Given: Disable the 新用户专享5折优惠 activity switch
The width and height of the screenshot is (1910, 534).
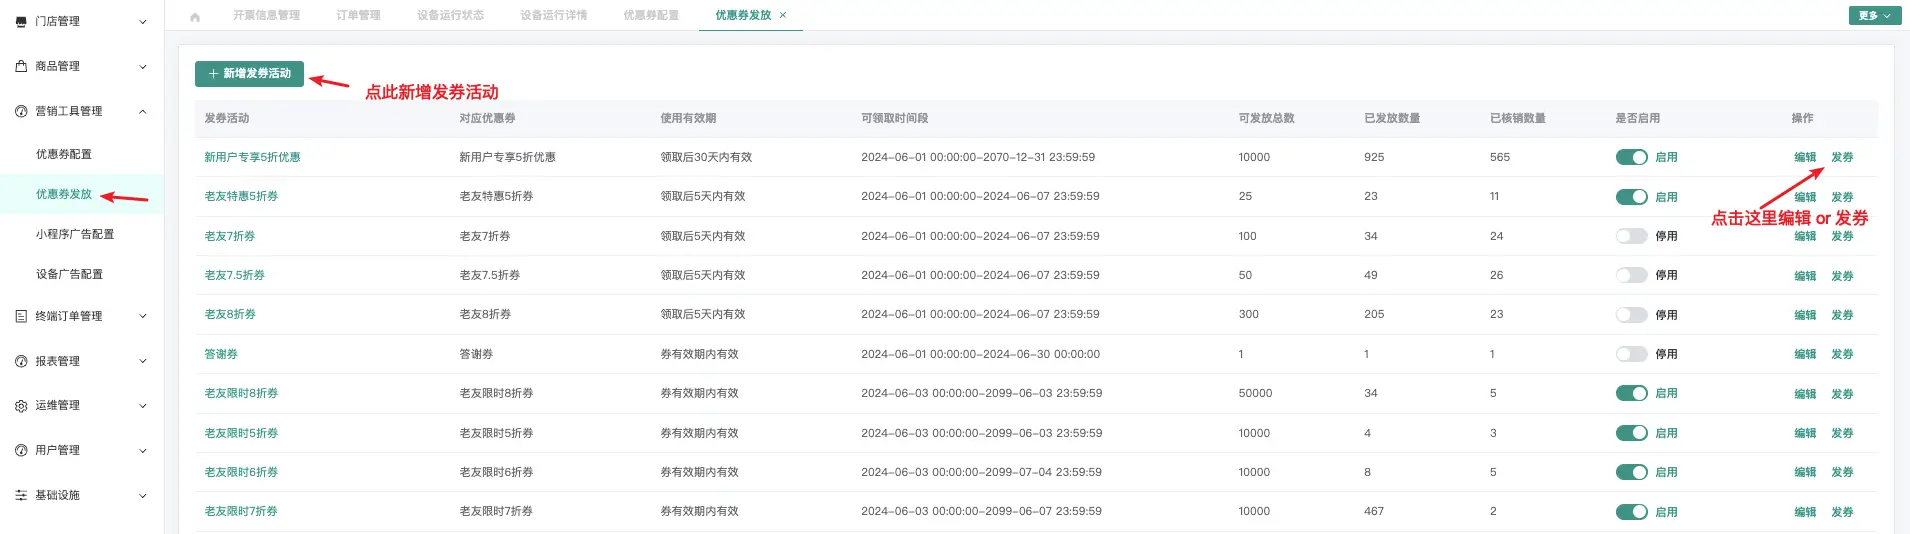Looking at the screenshot, I should pyautogui.click(x=1631, y=157).
